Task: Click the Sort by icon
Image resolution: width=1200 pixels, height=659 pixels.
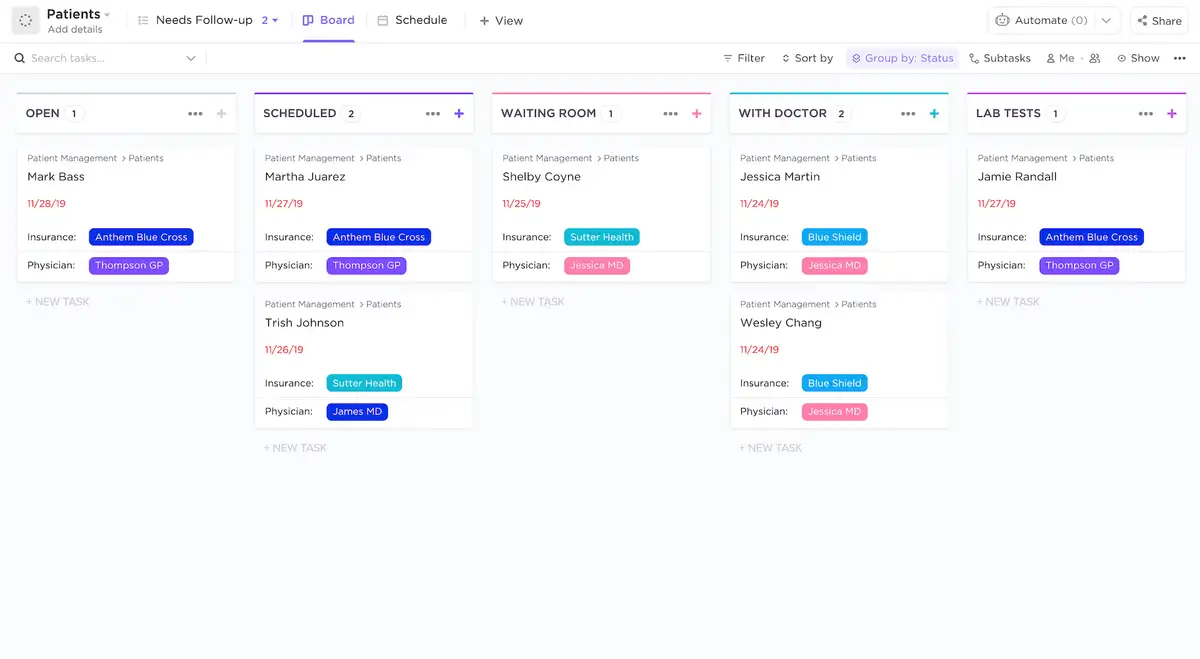Action: pyautogui.click(x=786, y=58)
